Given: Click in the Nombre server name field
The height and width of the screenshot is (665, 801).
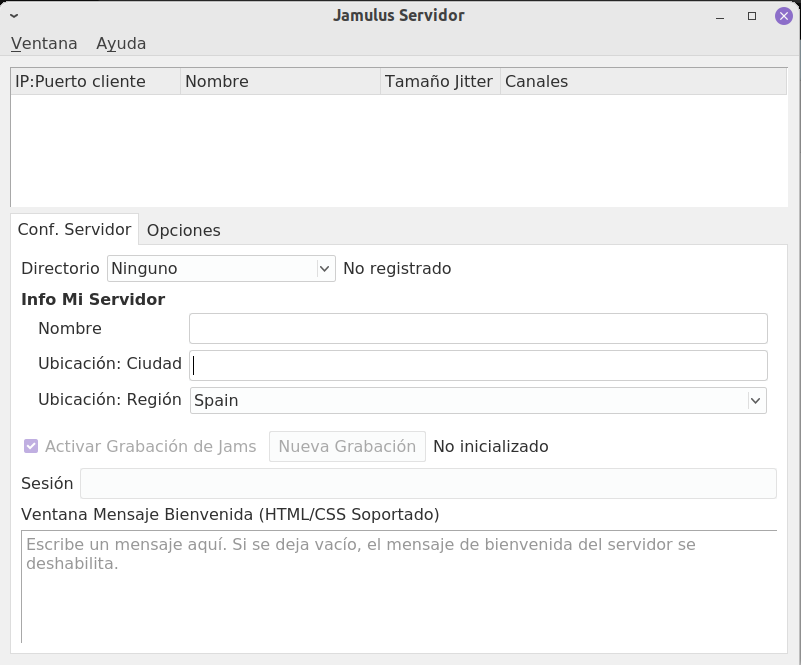Looking at the screenshot, I should pyautogui.click(x=478, y=328).
